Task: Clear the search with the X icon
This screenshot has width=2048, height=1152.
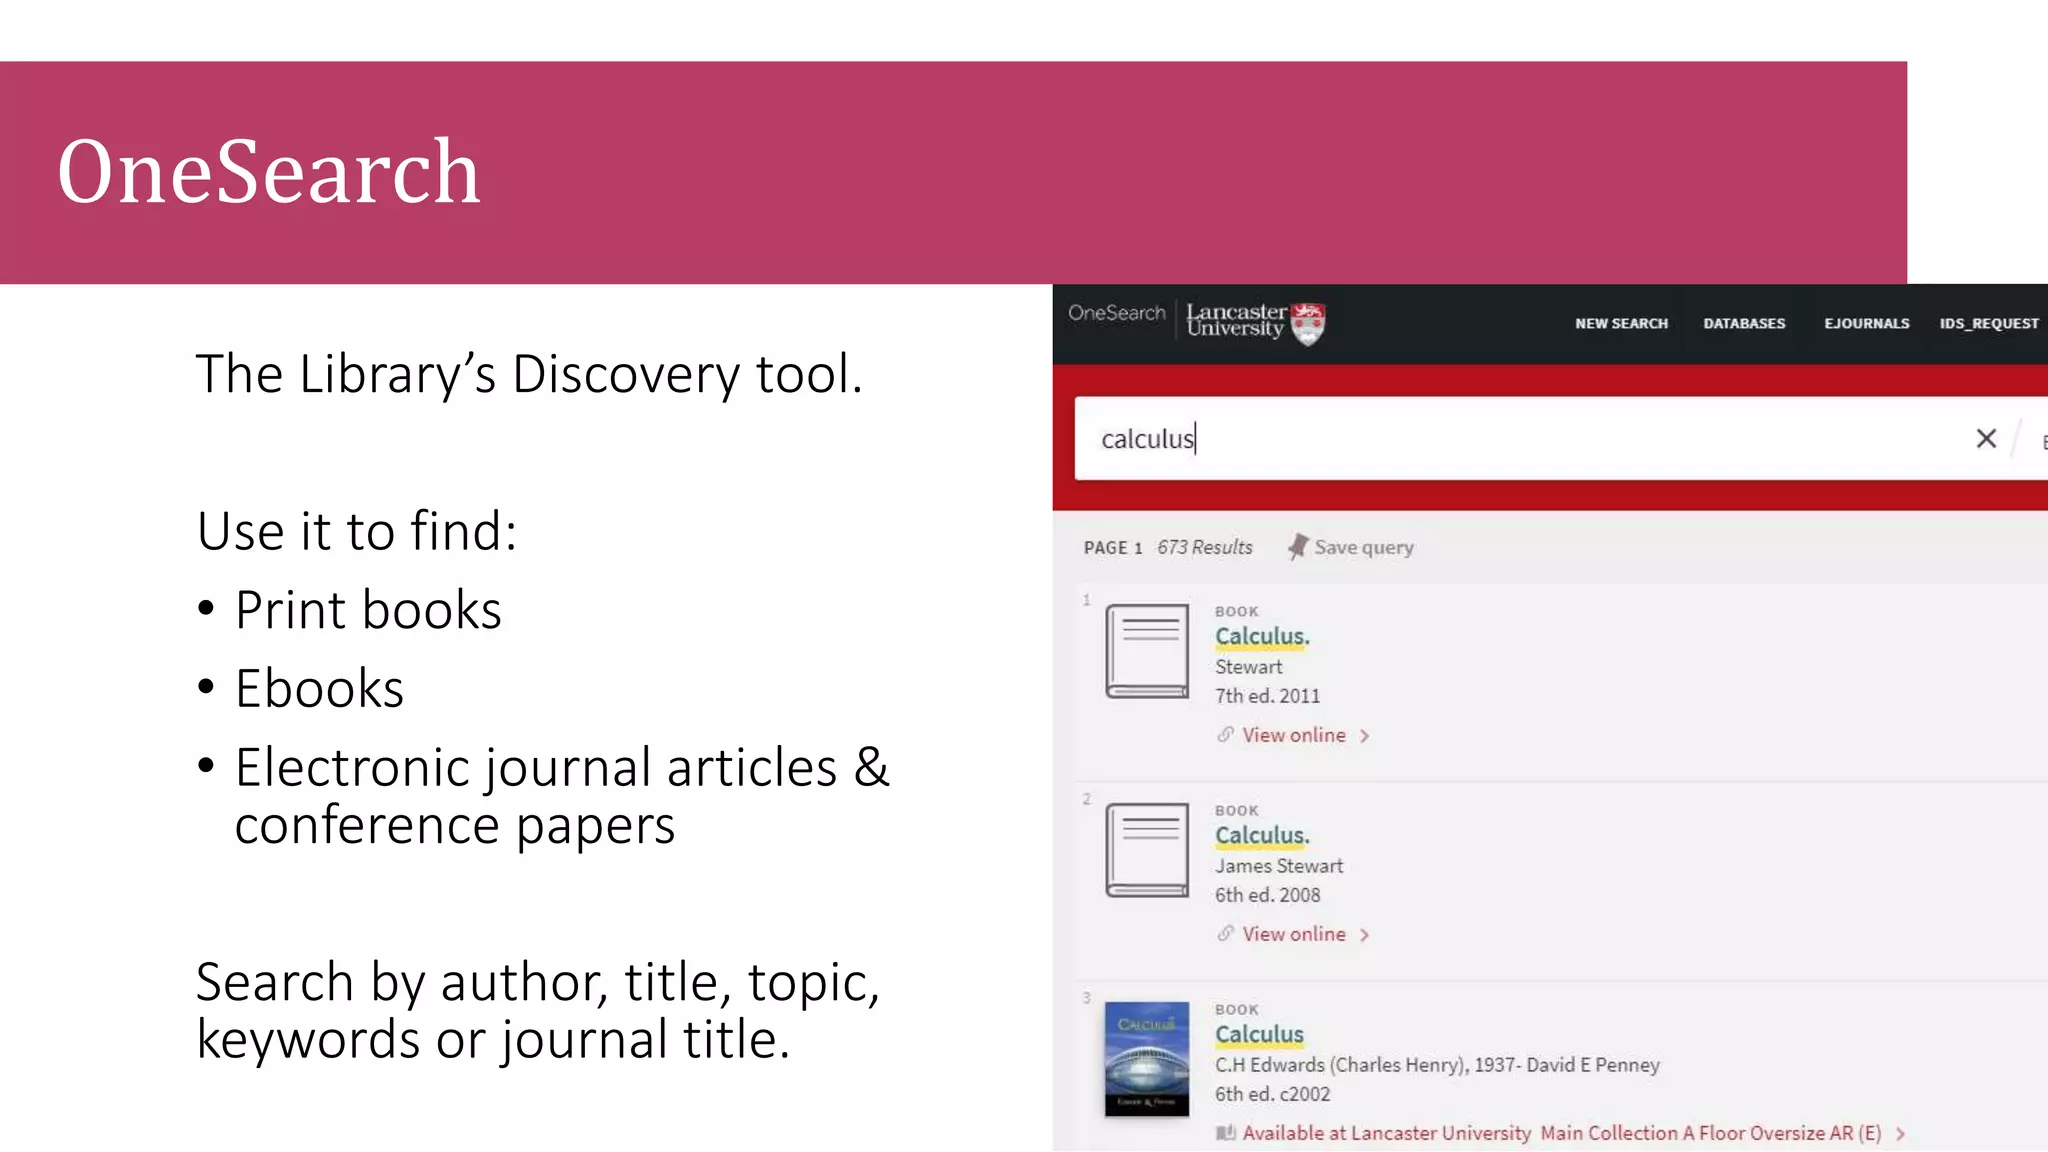Action: coord(1986,438)
